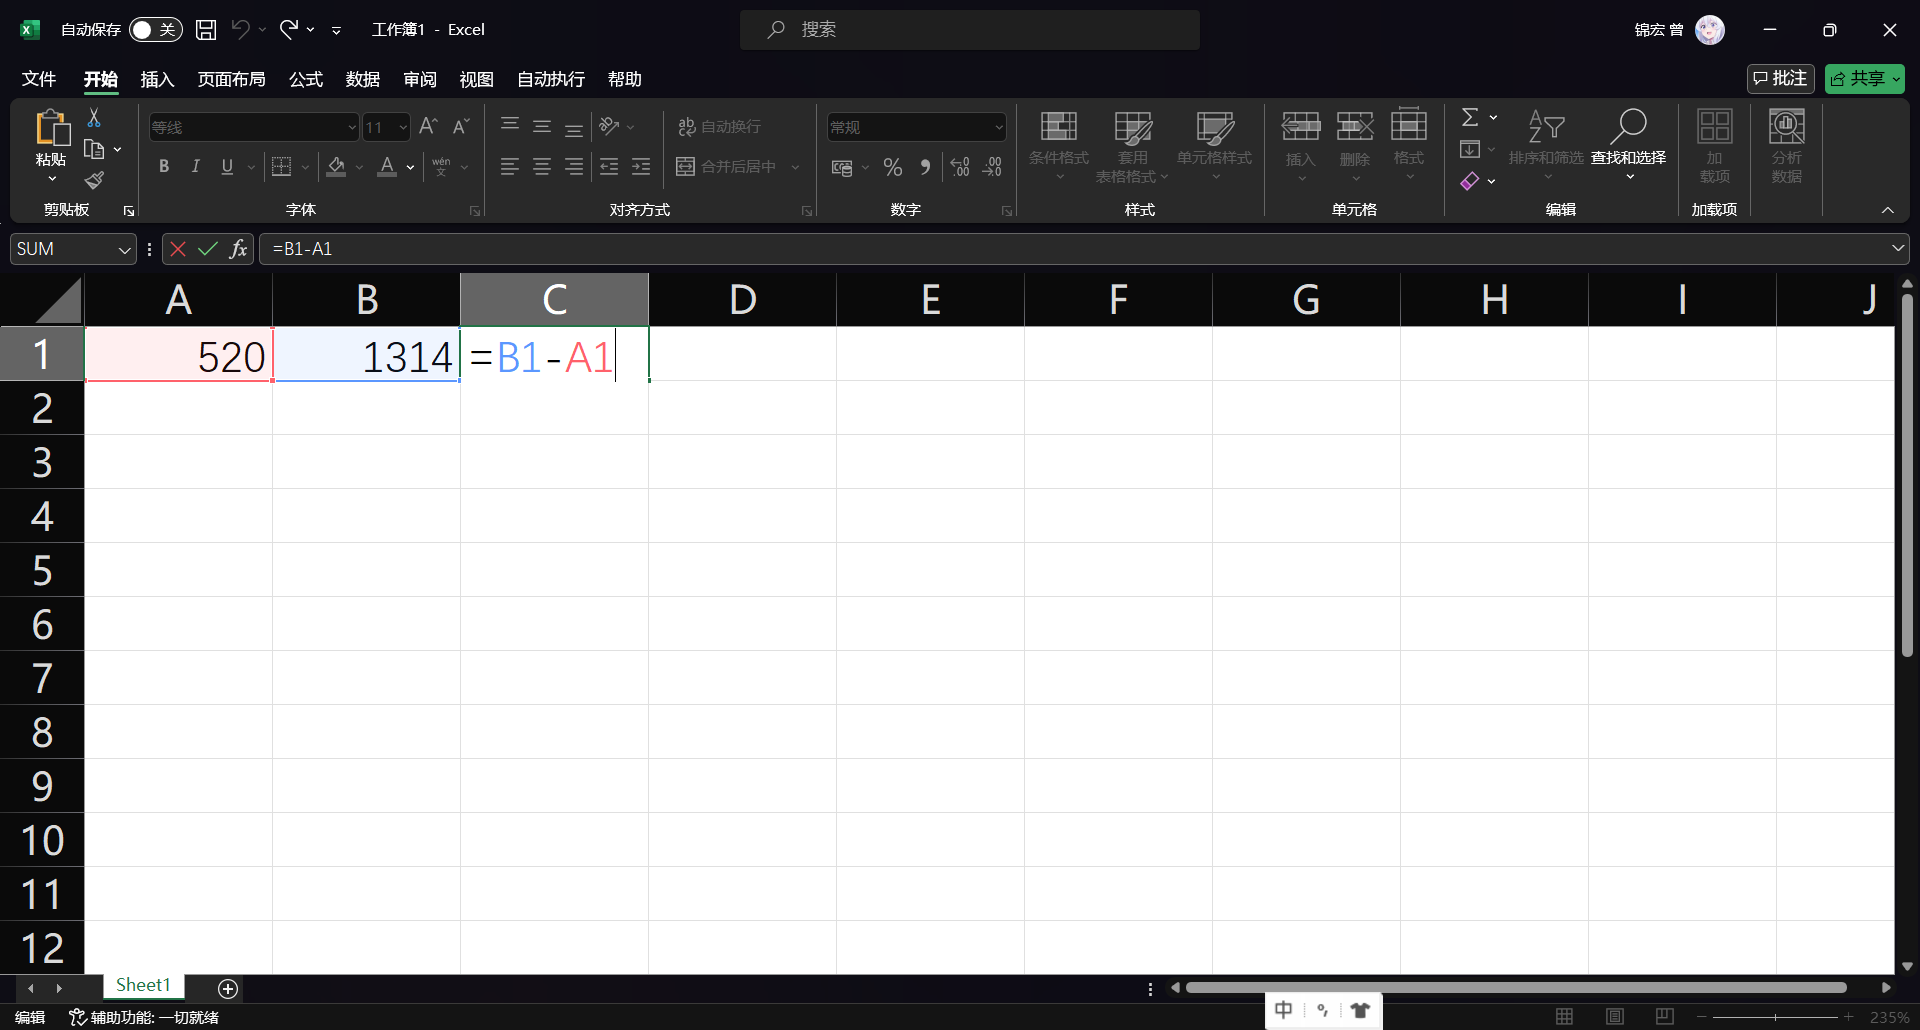Select the Sheet1 tab
This screenshot has width=1920, height=1030.
(x=143, y=985)
